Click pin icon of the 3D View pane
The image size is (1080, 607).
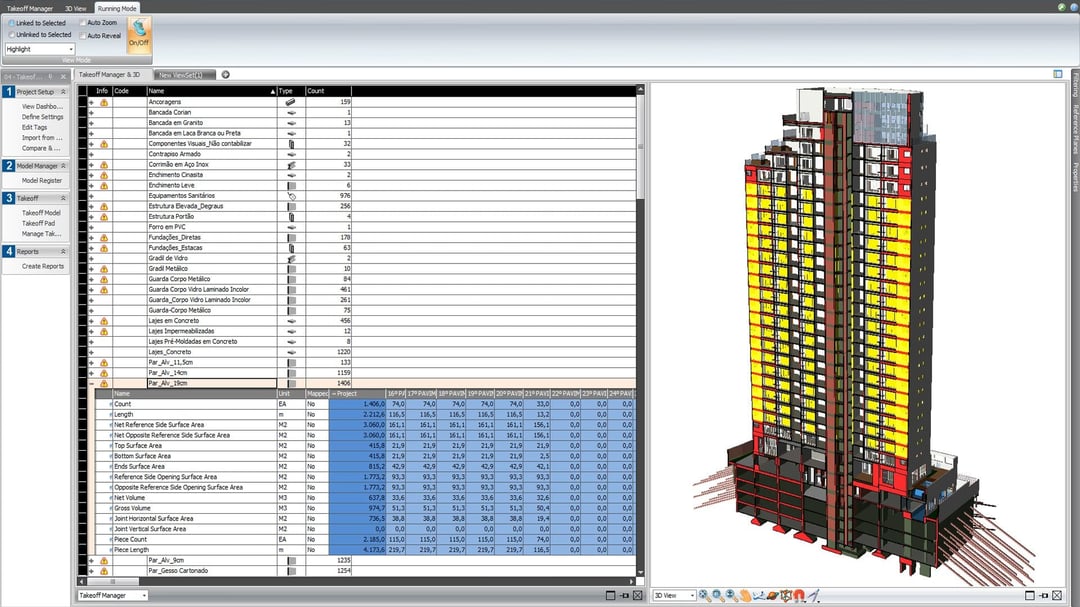click(1043, 595)
